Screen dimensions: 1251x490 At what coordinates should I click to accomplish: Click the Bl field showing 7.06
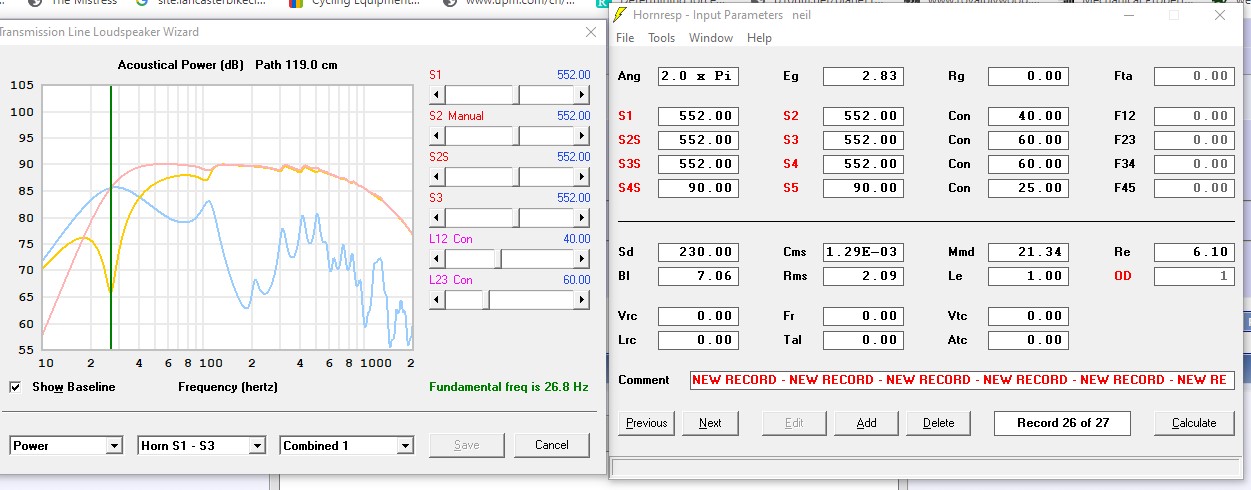point(698,276)
